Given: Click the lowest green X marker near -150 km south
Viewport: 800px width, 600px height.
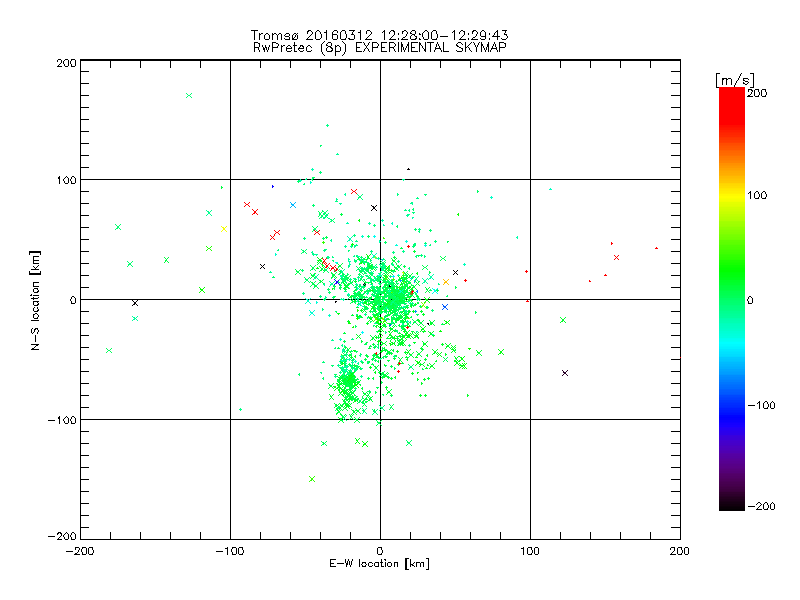Looking at the screenshot, I should click(x=312, y=479).
